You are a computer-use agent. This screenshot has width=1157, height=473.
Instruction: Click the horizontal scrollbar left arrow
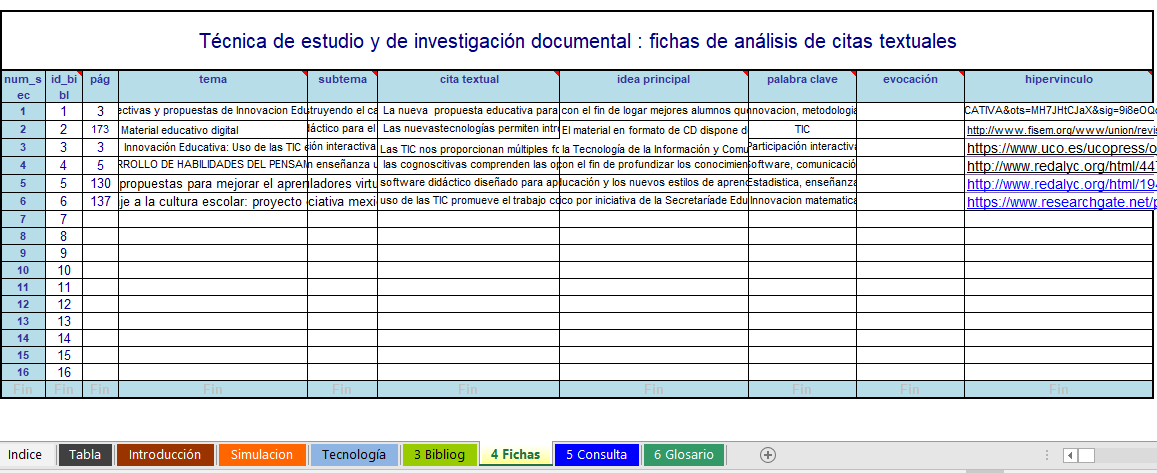pos(1070,455)
